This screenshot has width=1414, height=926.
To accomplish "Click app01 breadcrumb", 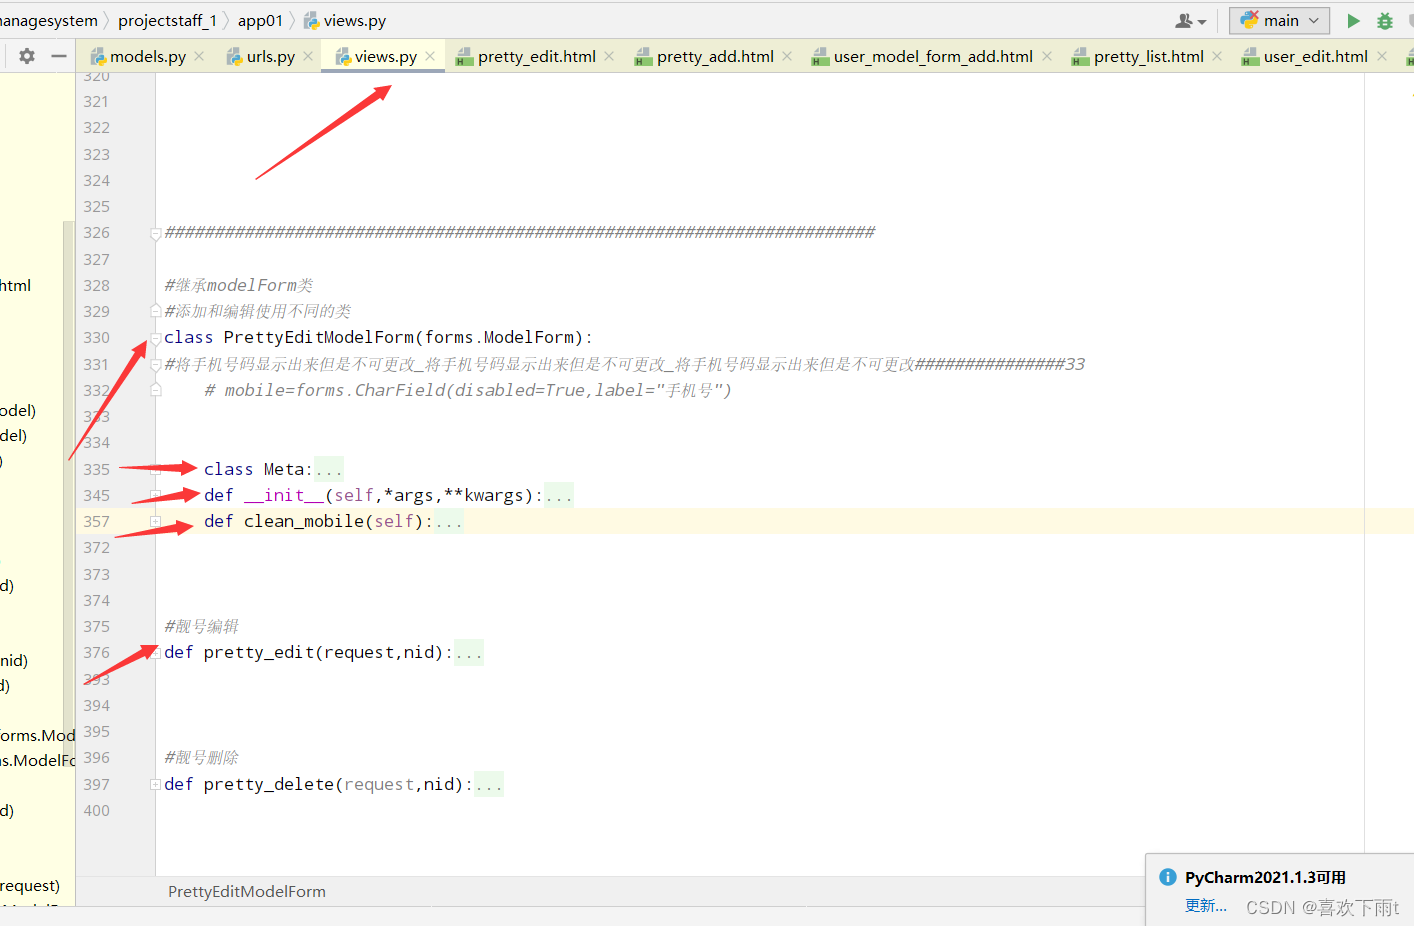I will point(260,20).
